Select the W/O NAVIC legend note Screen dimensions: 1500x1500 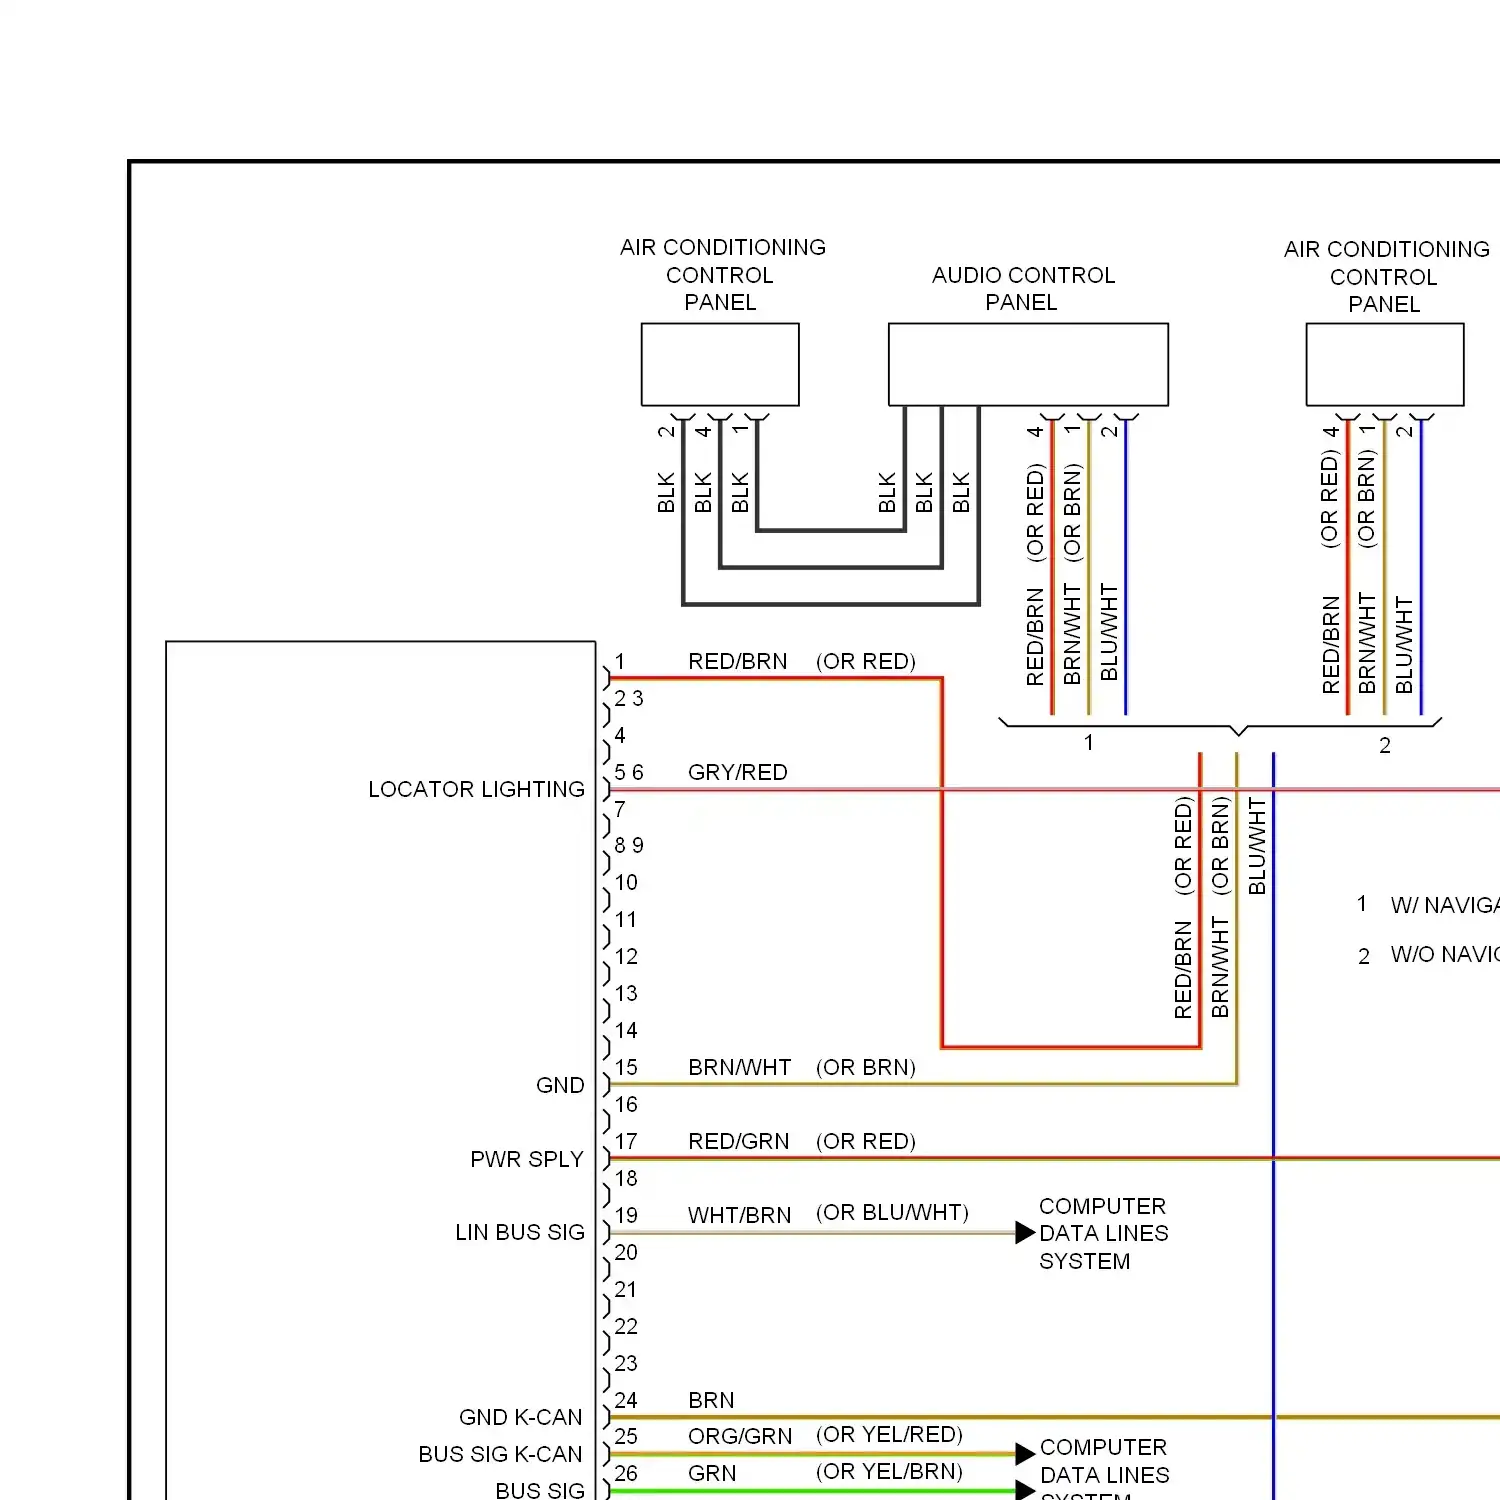pyautogui.click(x=1444, y=954)
